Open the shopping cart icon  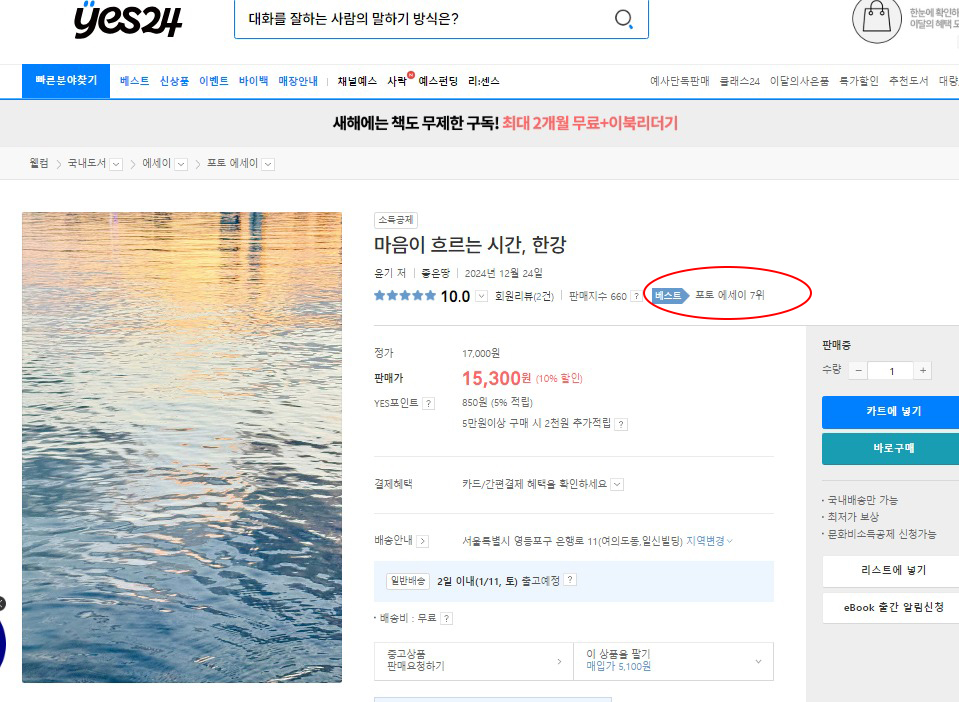(x=876, y=19)
